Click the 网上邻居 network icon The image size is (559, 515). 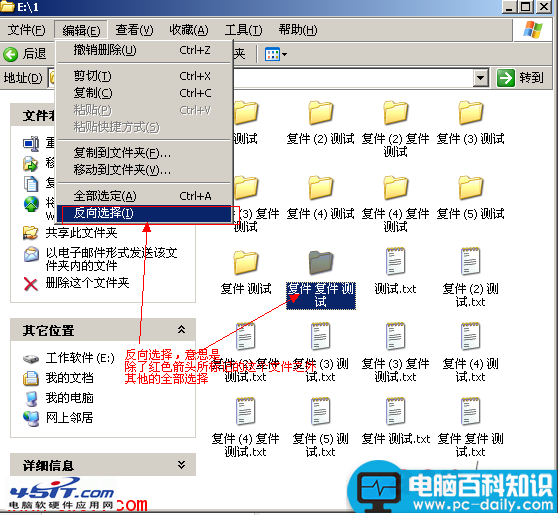[x=31, y=418]
